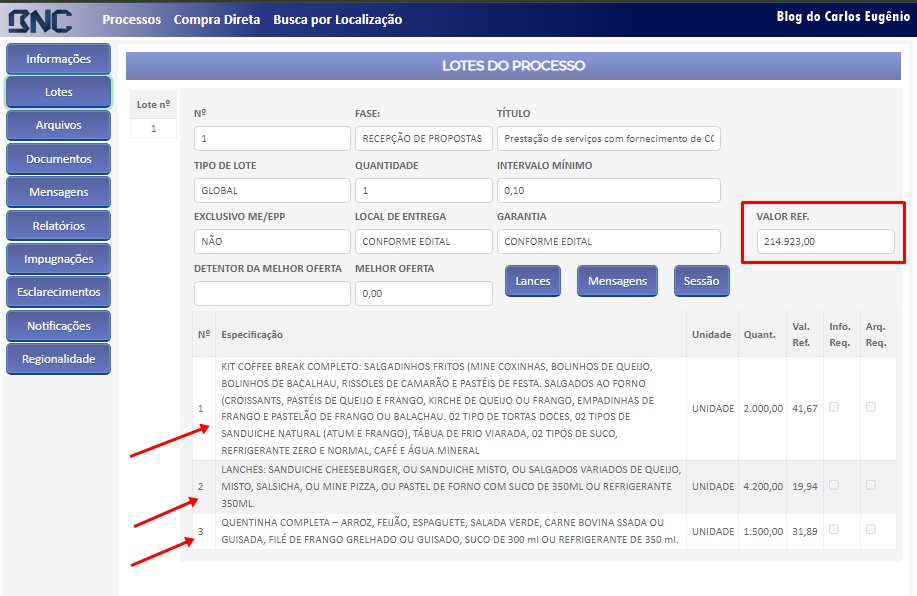Select the Lotes sidebar button
Screen dimensions: 917x596
point(58,92)
